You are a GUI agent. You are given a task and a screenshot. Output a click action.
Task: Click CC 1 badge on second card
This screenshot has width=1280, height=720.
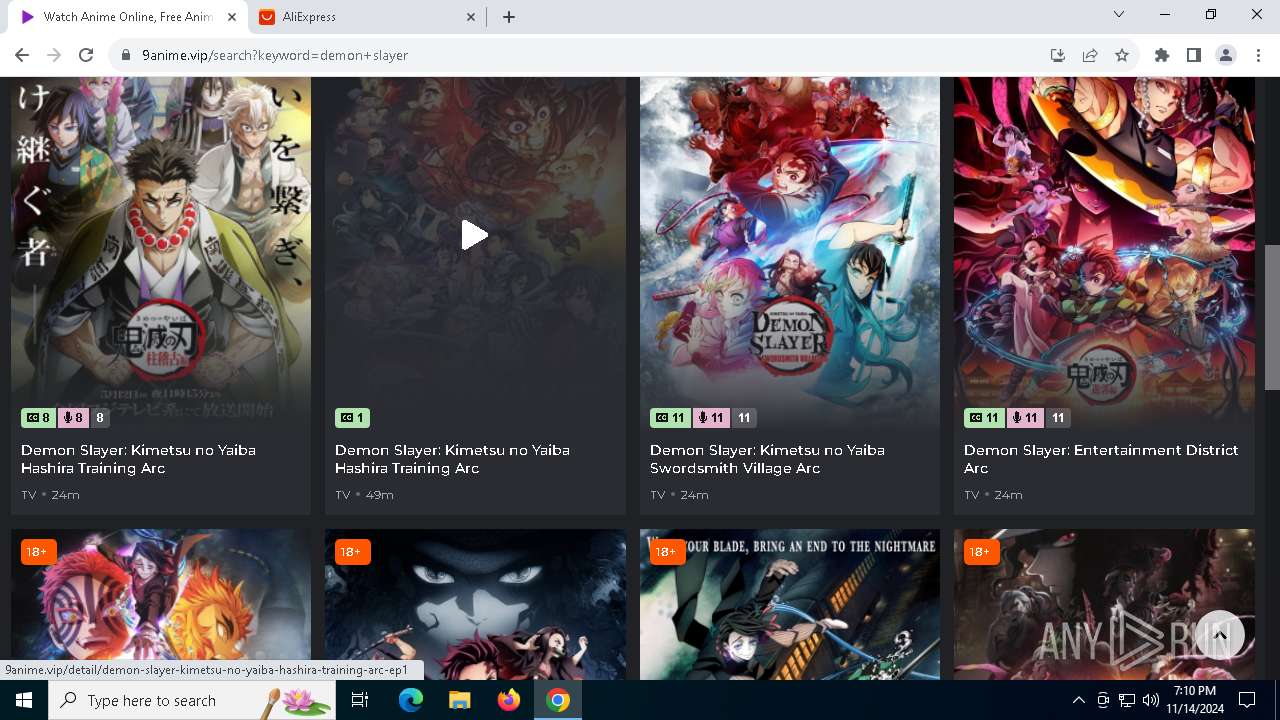pyautogui.click(x=352, y=418)
